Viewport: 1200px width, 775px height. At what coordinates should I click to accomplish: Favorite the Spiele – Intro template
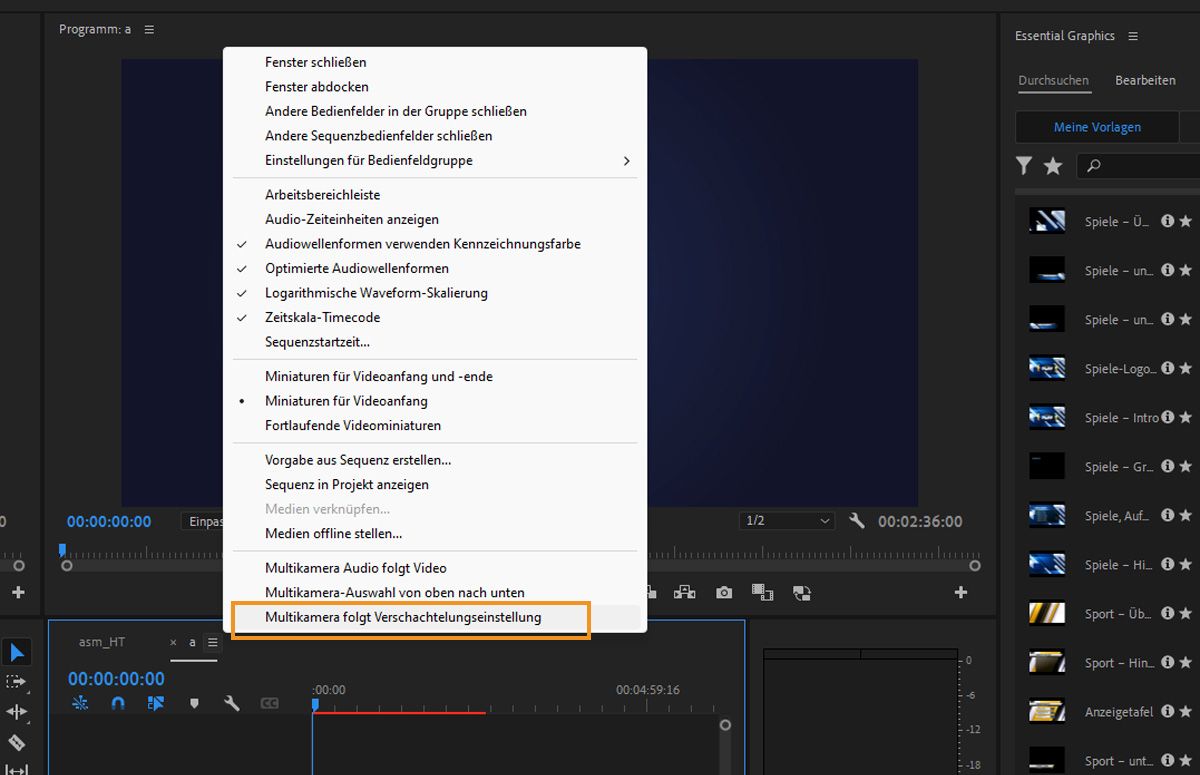tap(1185, 418)
